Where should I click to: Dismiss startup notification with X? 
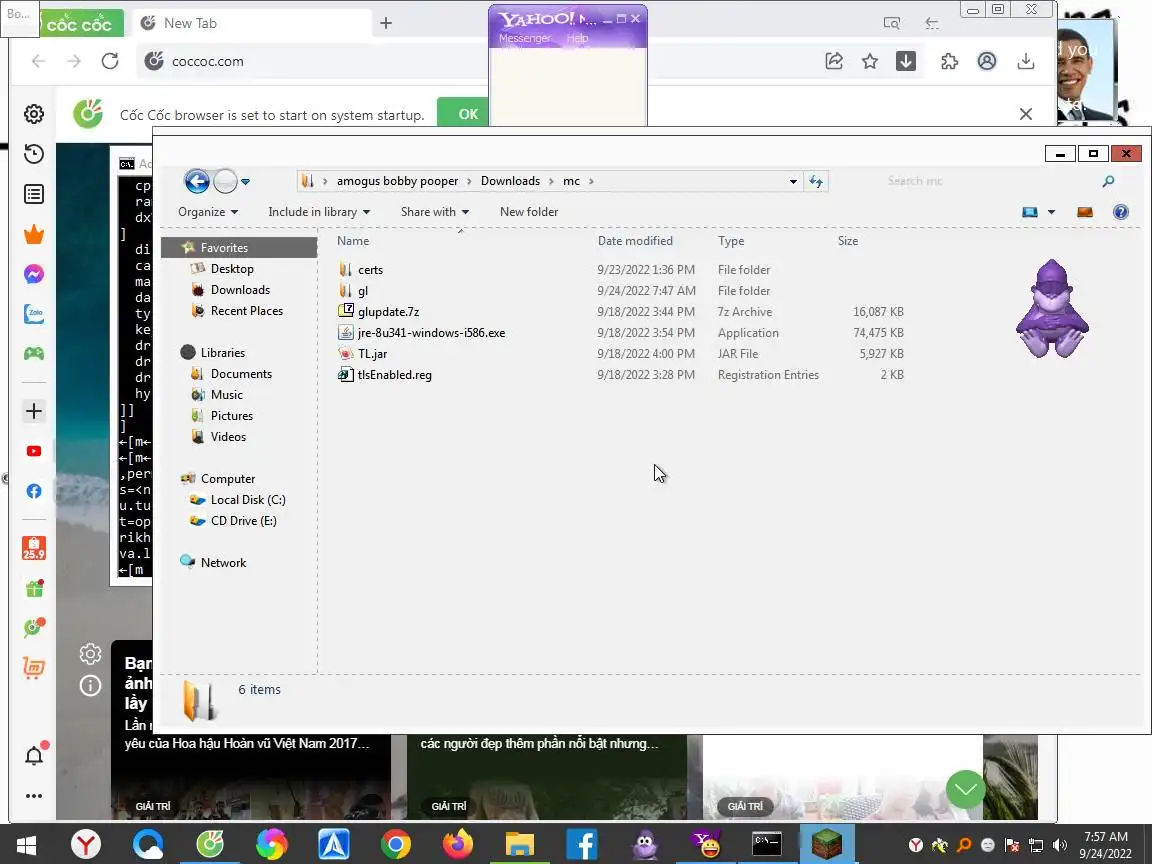point(1026,114)
